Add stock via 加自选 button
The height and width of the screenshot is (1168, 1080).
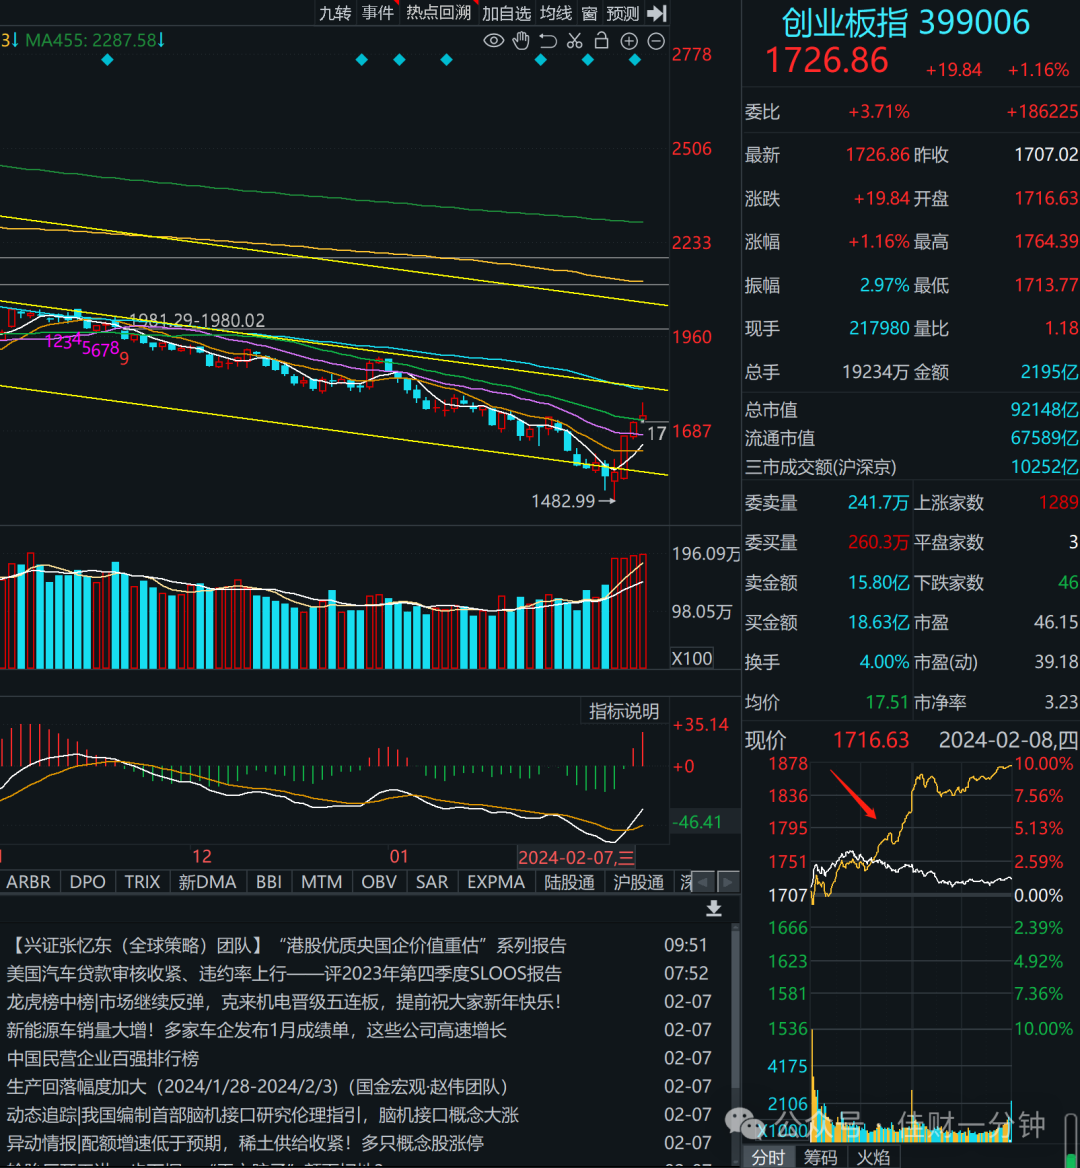pyautogui.click(x=506, y=13)
